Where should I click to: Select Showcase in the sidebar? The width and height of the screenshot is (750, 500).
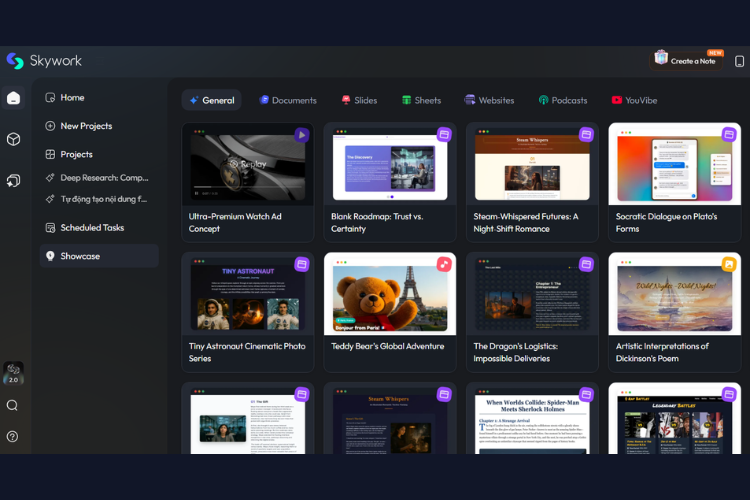point(99,256)
